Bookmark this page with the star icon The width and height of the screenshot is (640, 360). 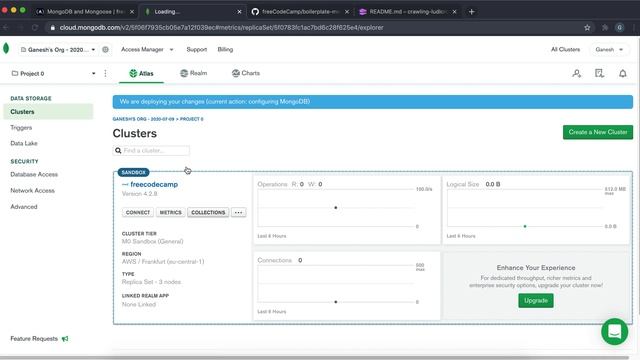pyautogui.click(x=587, y=27)
